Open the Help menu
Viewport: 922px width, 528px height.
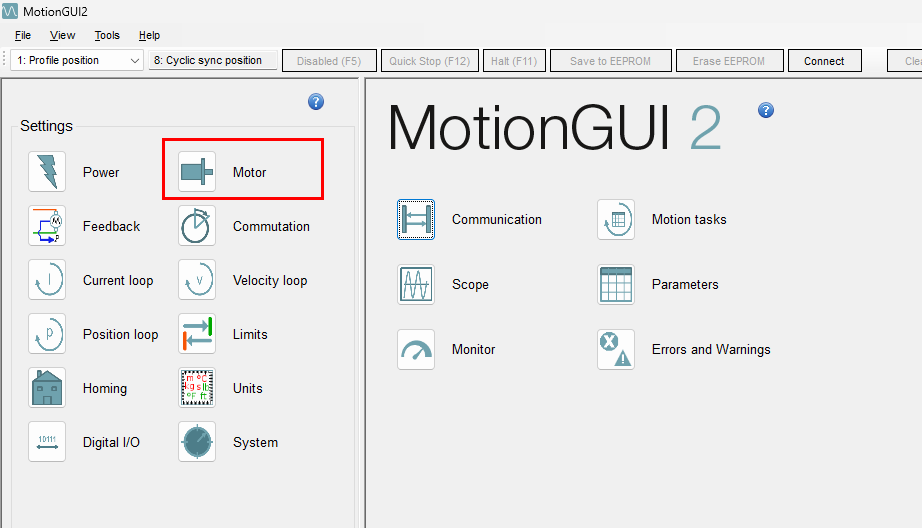point(149,35)
